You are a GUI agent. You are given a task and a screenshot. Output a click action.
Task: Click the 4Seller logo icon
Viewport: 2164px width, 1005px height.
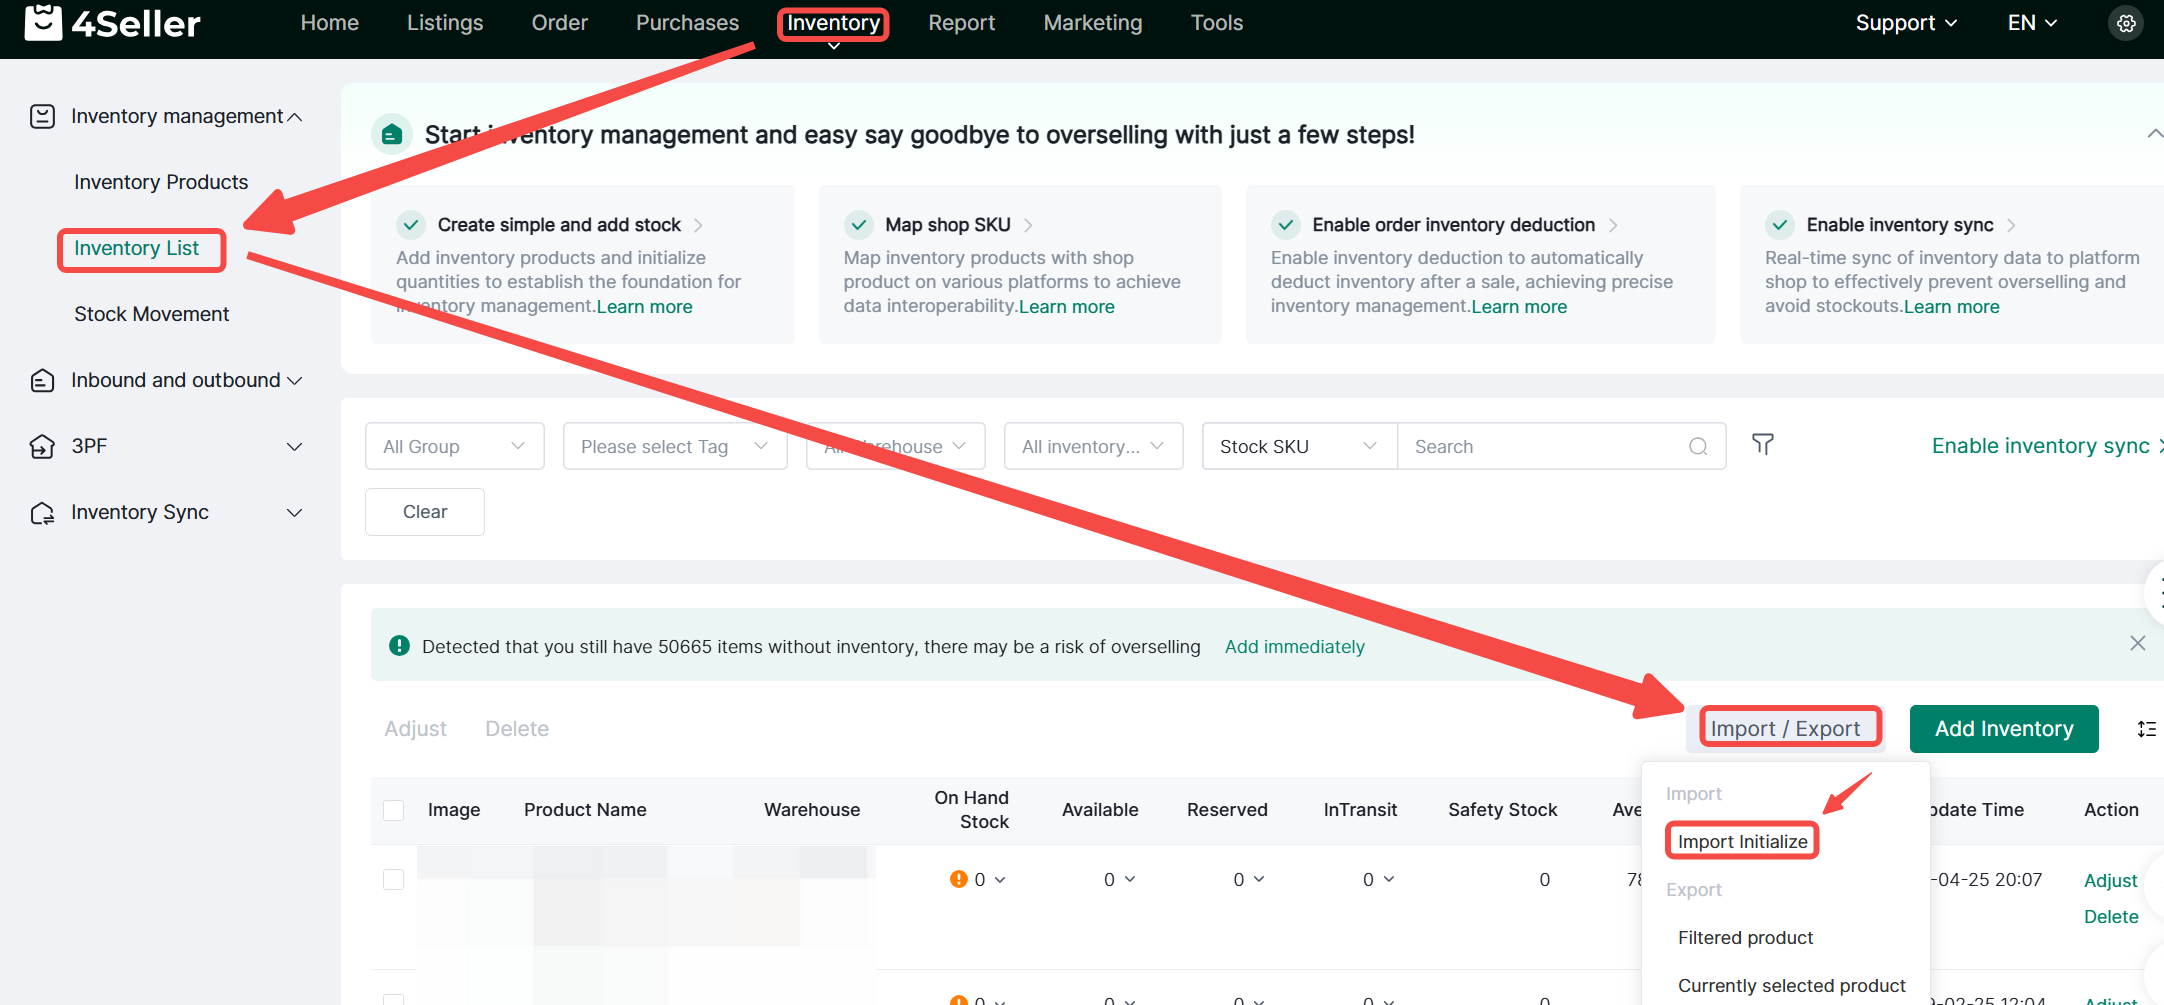tap(43, 22)
